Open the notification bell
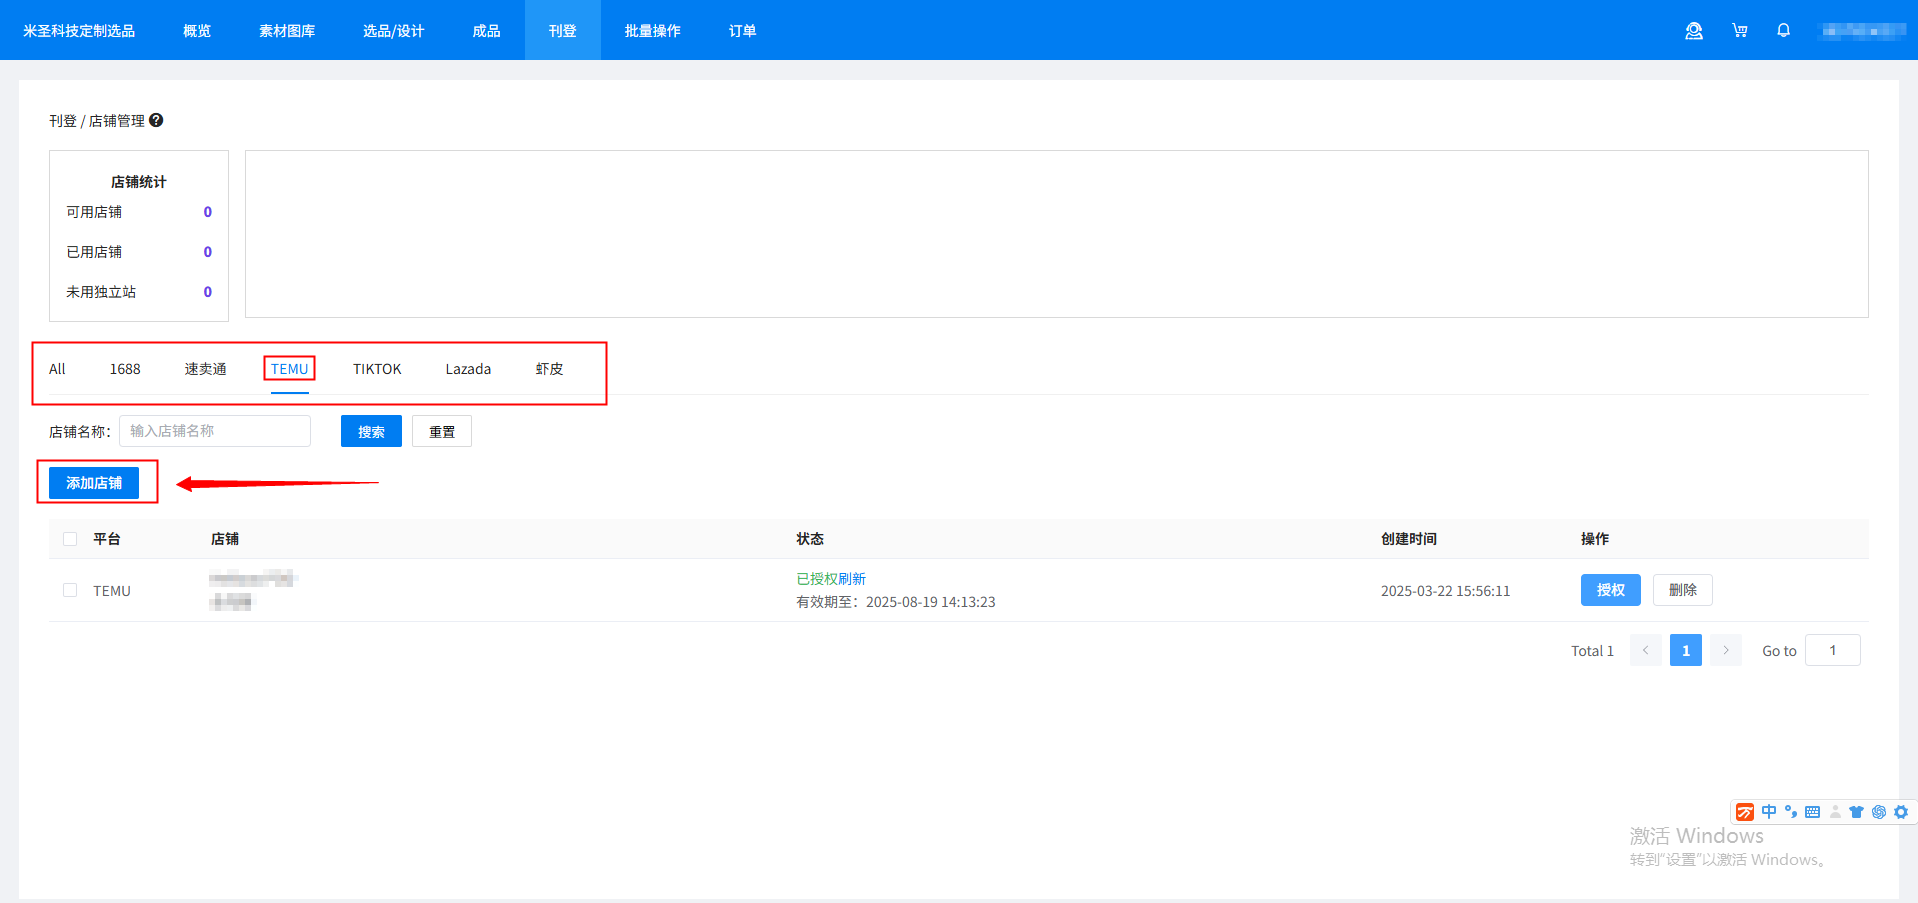 tap(1783, 31)
